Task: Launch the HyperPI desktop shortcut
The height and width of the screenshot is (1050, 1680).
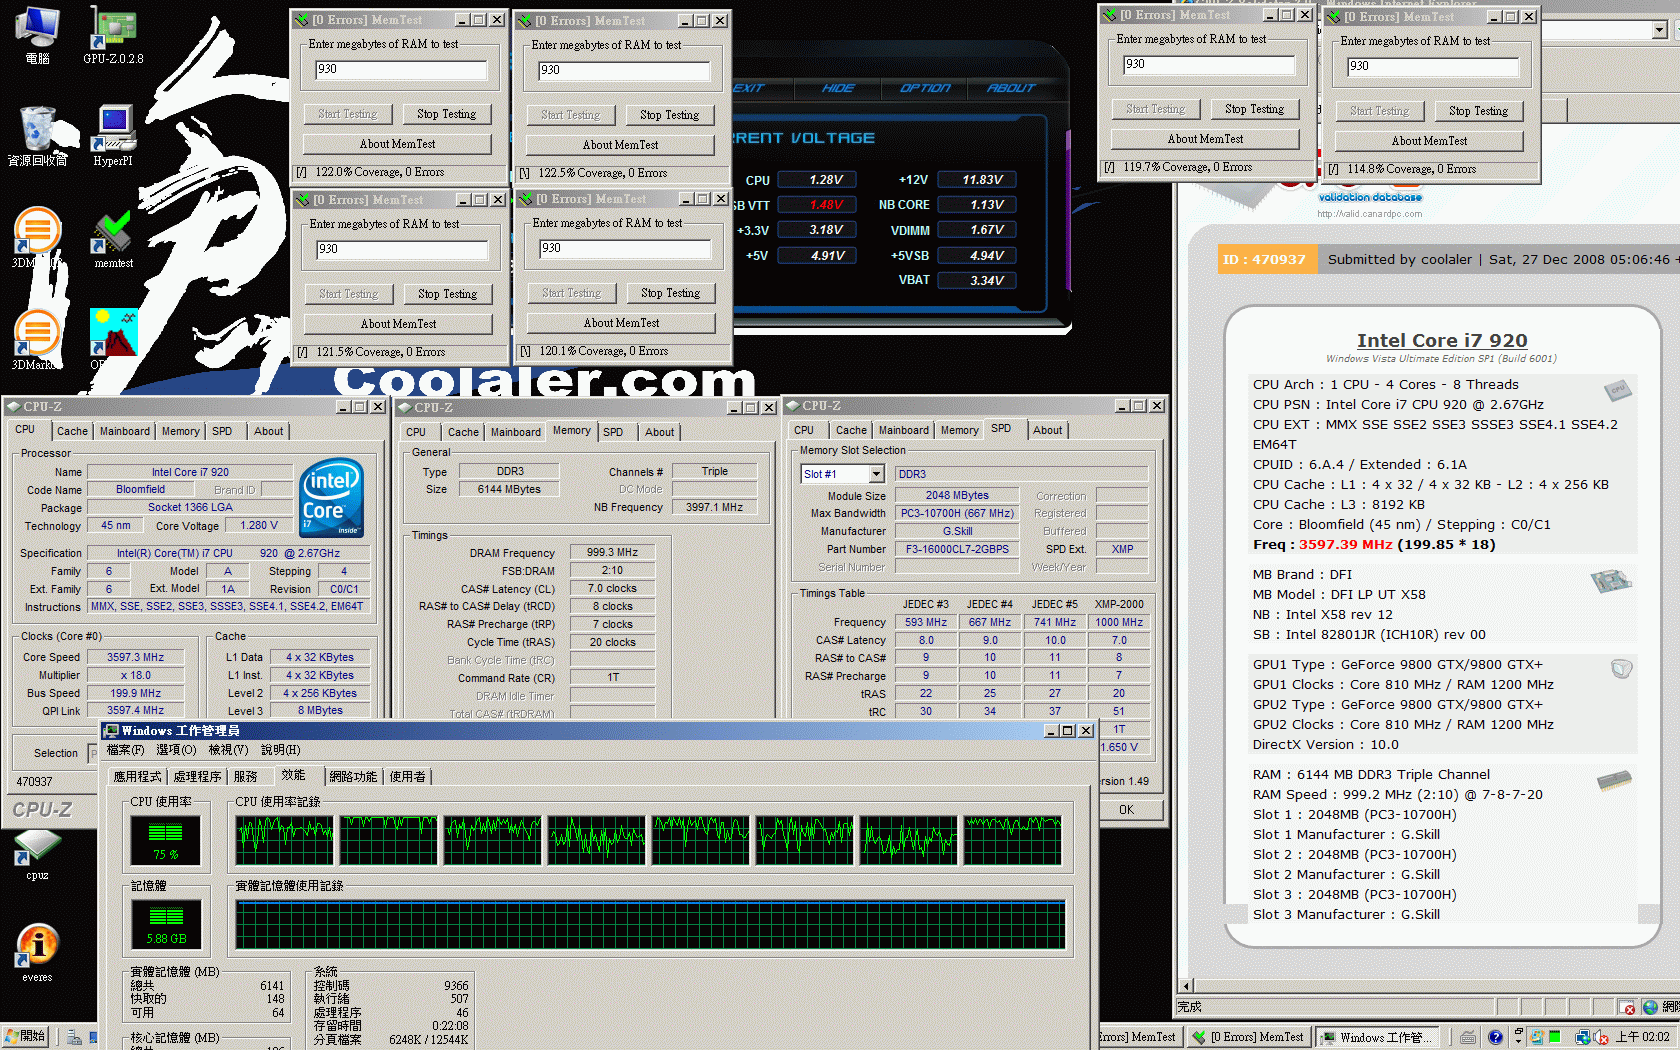Action: 113,137
